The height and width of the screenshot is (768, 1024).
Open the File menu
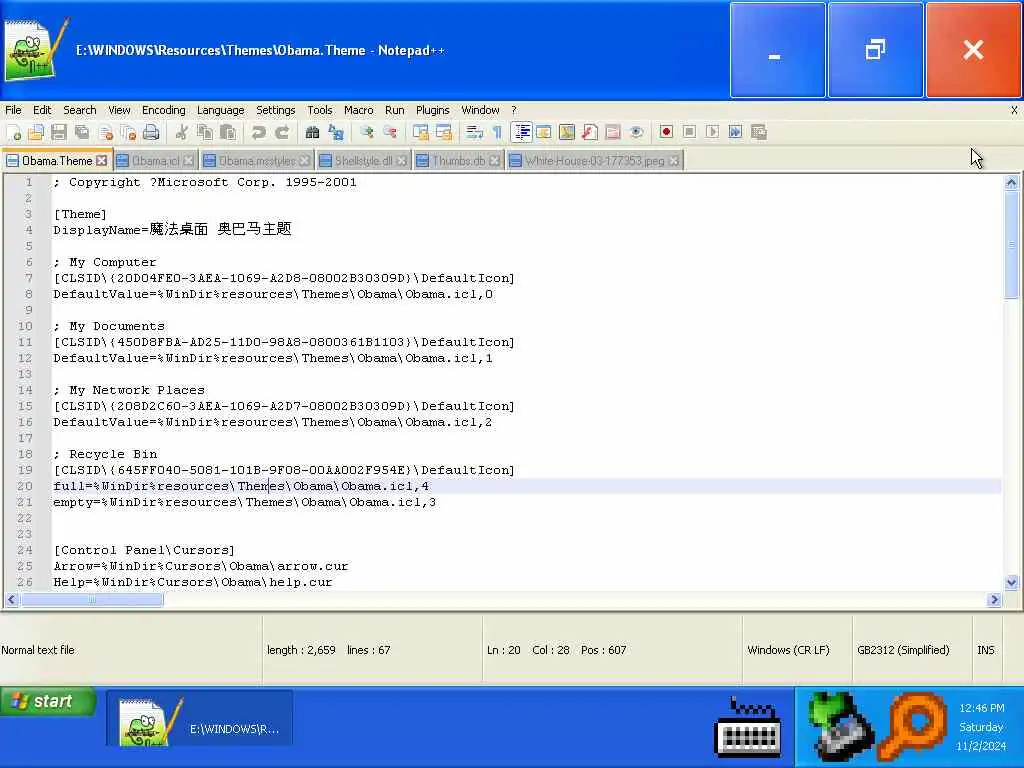[13, 110]
